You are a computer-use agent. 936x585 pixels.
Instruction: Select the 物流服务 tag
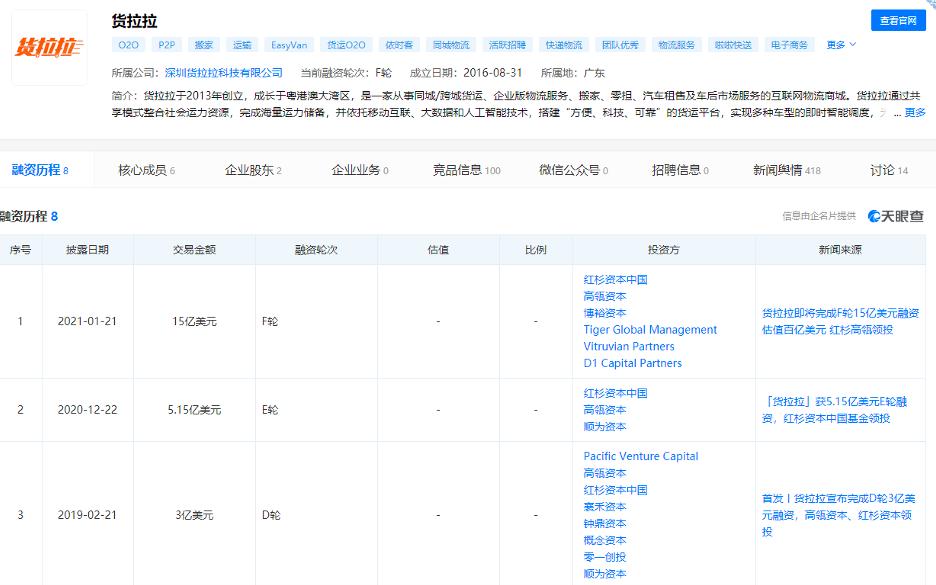(x=676, y=45)
